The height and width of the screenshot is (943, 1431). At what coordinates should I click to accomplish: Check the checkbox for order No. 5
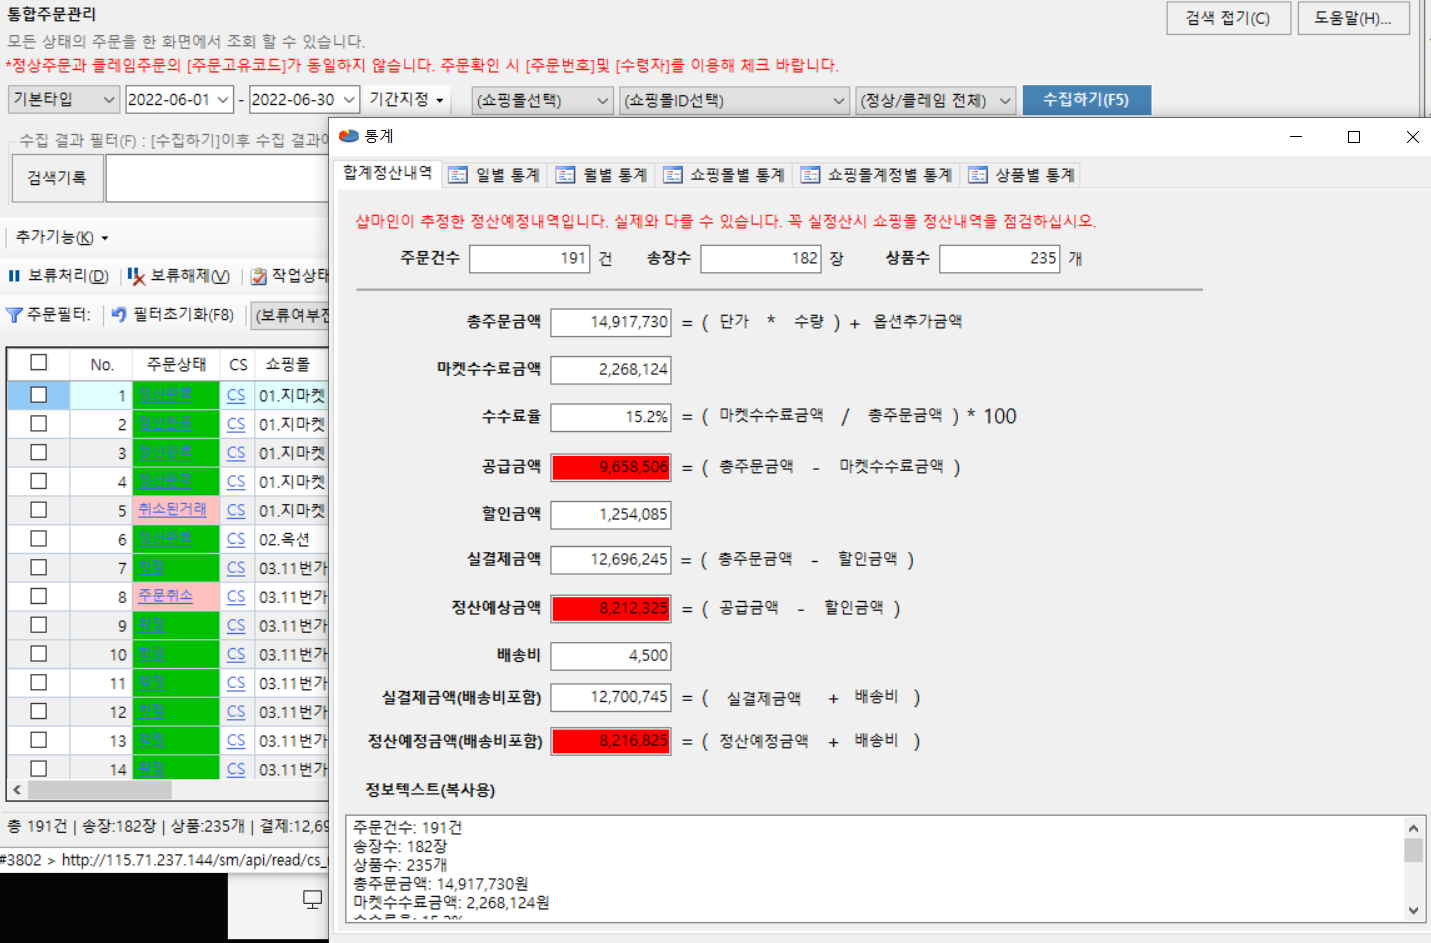click(x=39, y=510)
